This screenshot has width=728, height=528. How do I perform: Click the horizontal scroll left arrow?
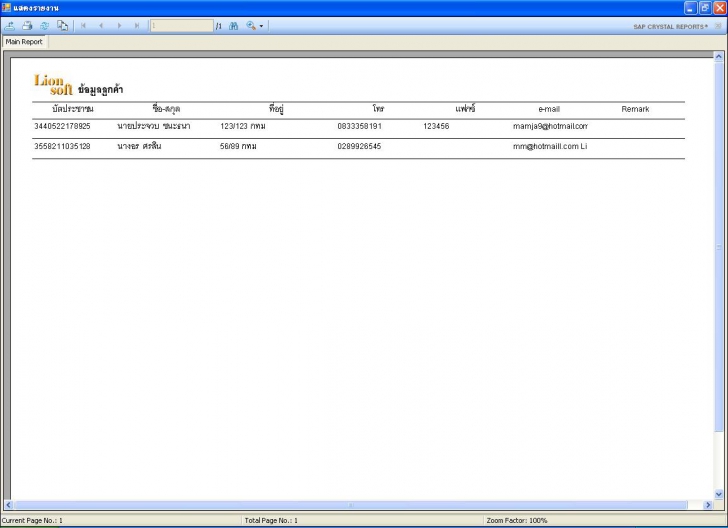(x=8, y=505)
